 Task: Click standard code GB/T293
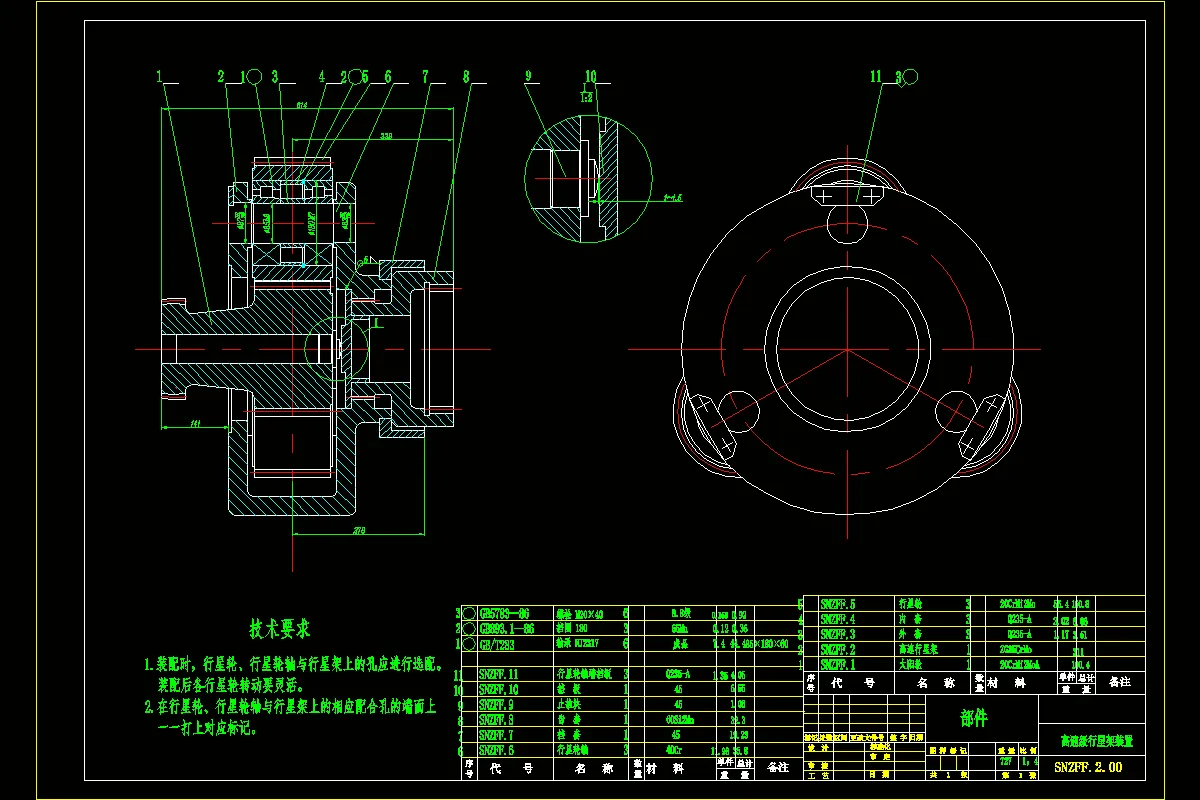(499, 644)
